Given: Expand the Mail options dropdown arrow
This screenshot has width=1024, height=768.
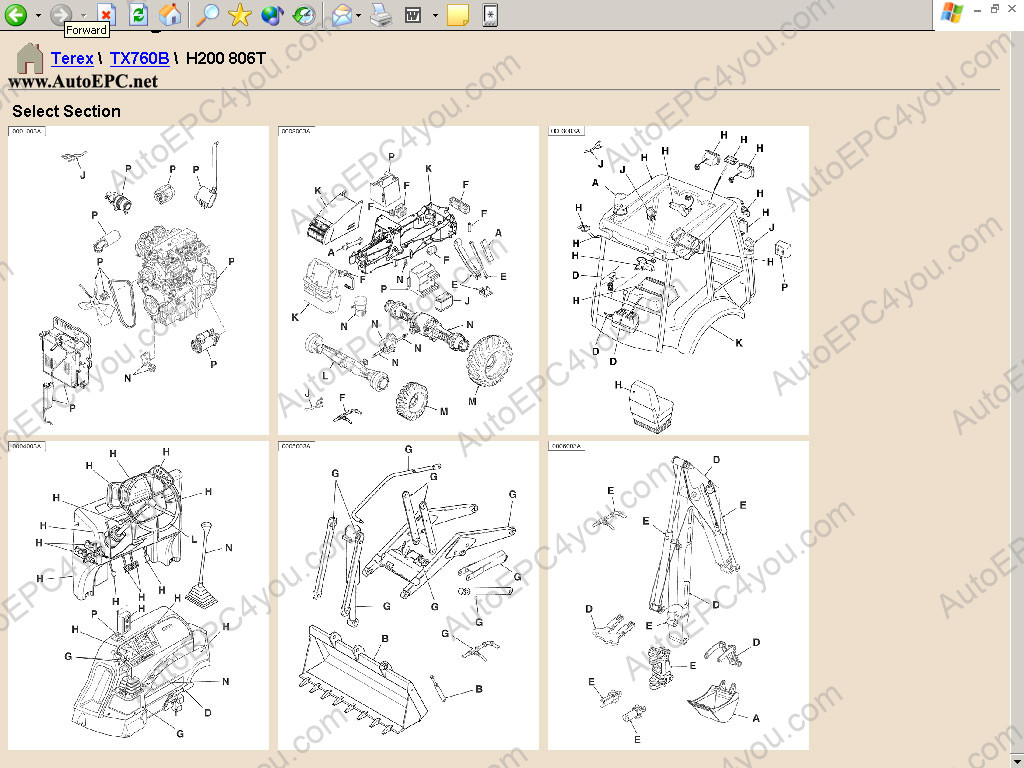Looking at the screenshot, I should pos(360,14).
